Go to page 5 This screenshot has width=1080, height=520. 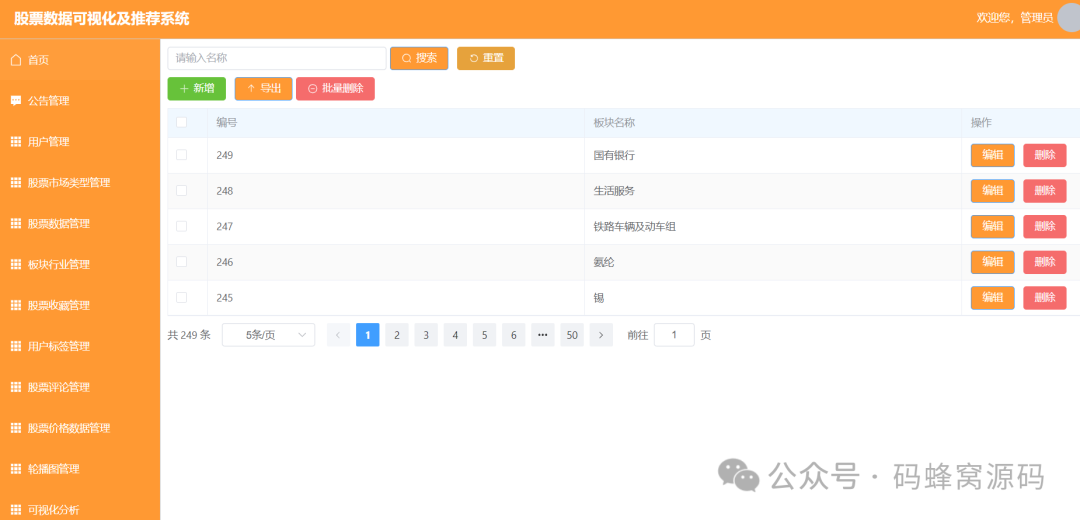(484, 335)
